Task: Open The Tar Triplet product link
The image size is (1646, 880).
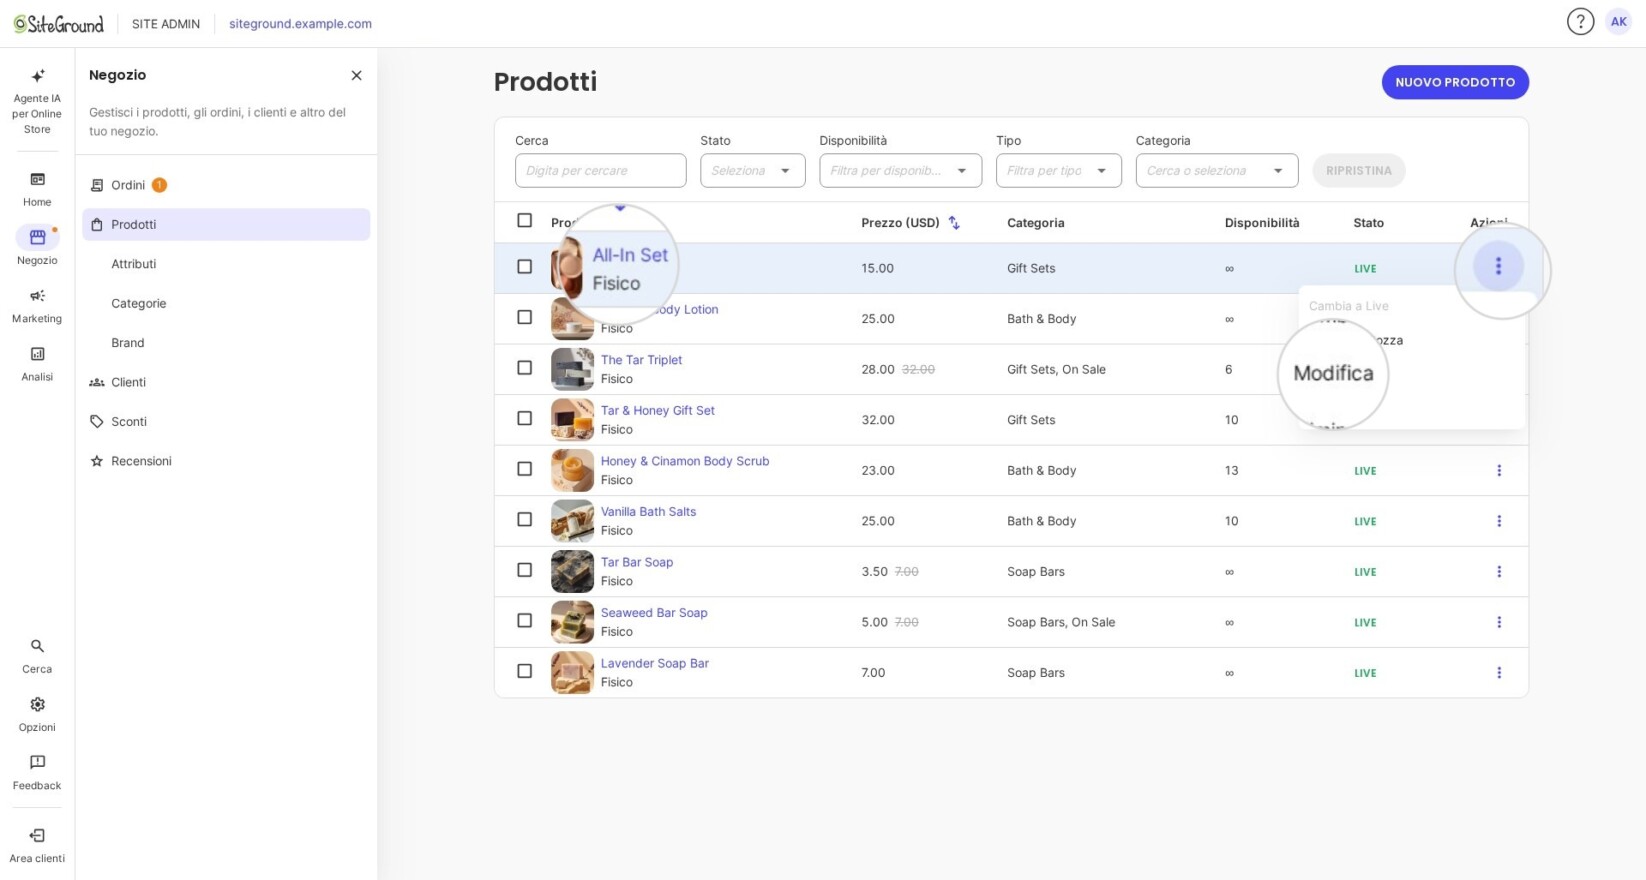Action: coord(641,360)
